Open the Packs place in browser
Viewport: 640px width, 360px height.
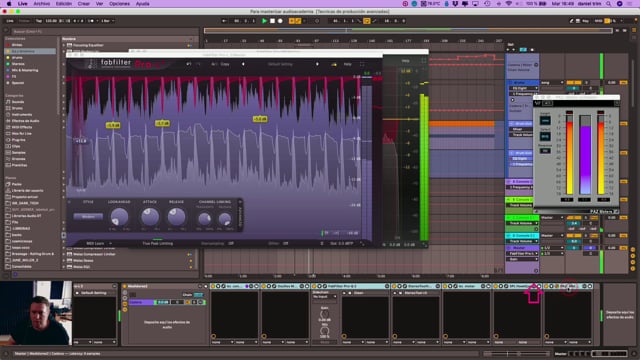17,184
